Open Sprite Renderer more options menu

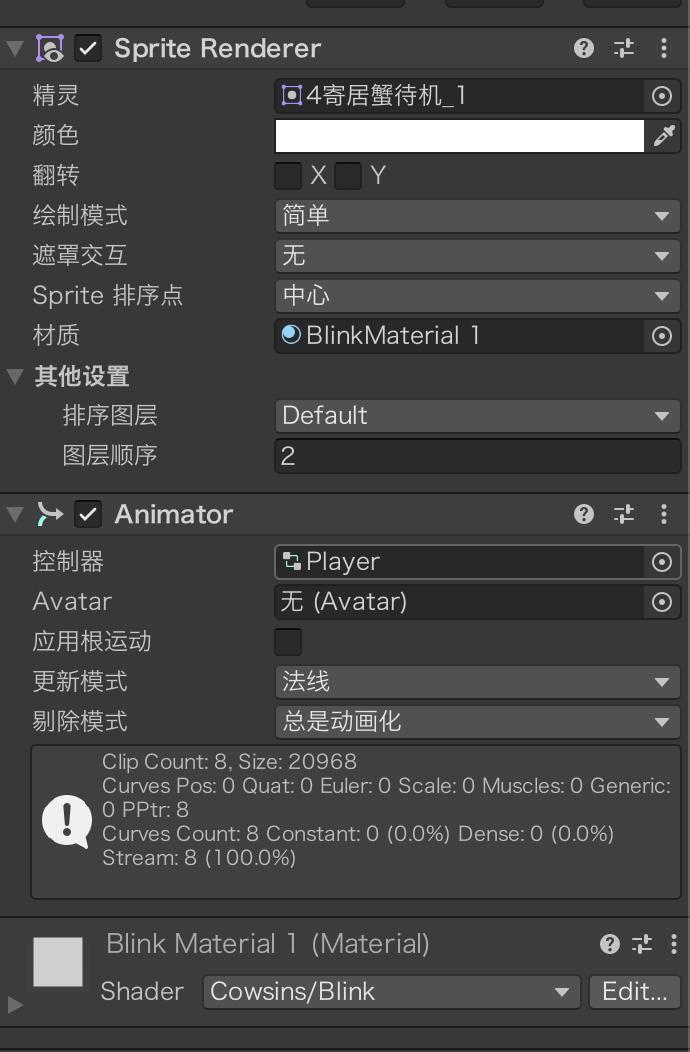click(x=664, y=48)
